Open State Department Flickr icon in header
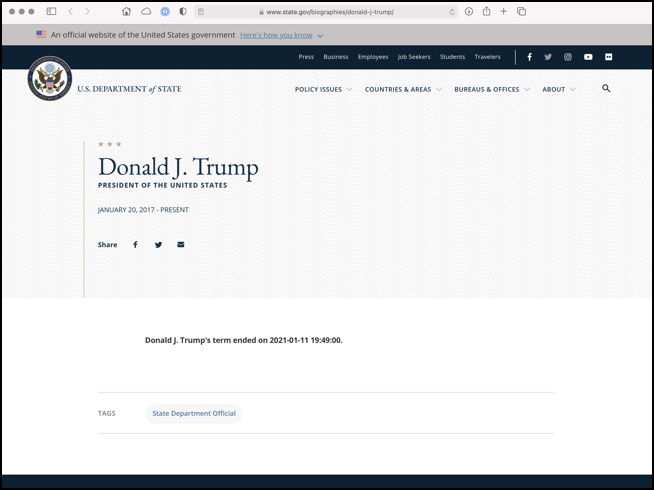Viewport: 654px width, 490px height. (x=609, y=57)
